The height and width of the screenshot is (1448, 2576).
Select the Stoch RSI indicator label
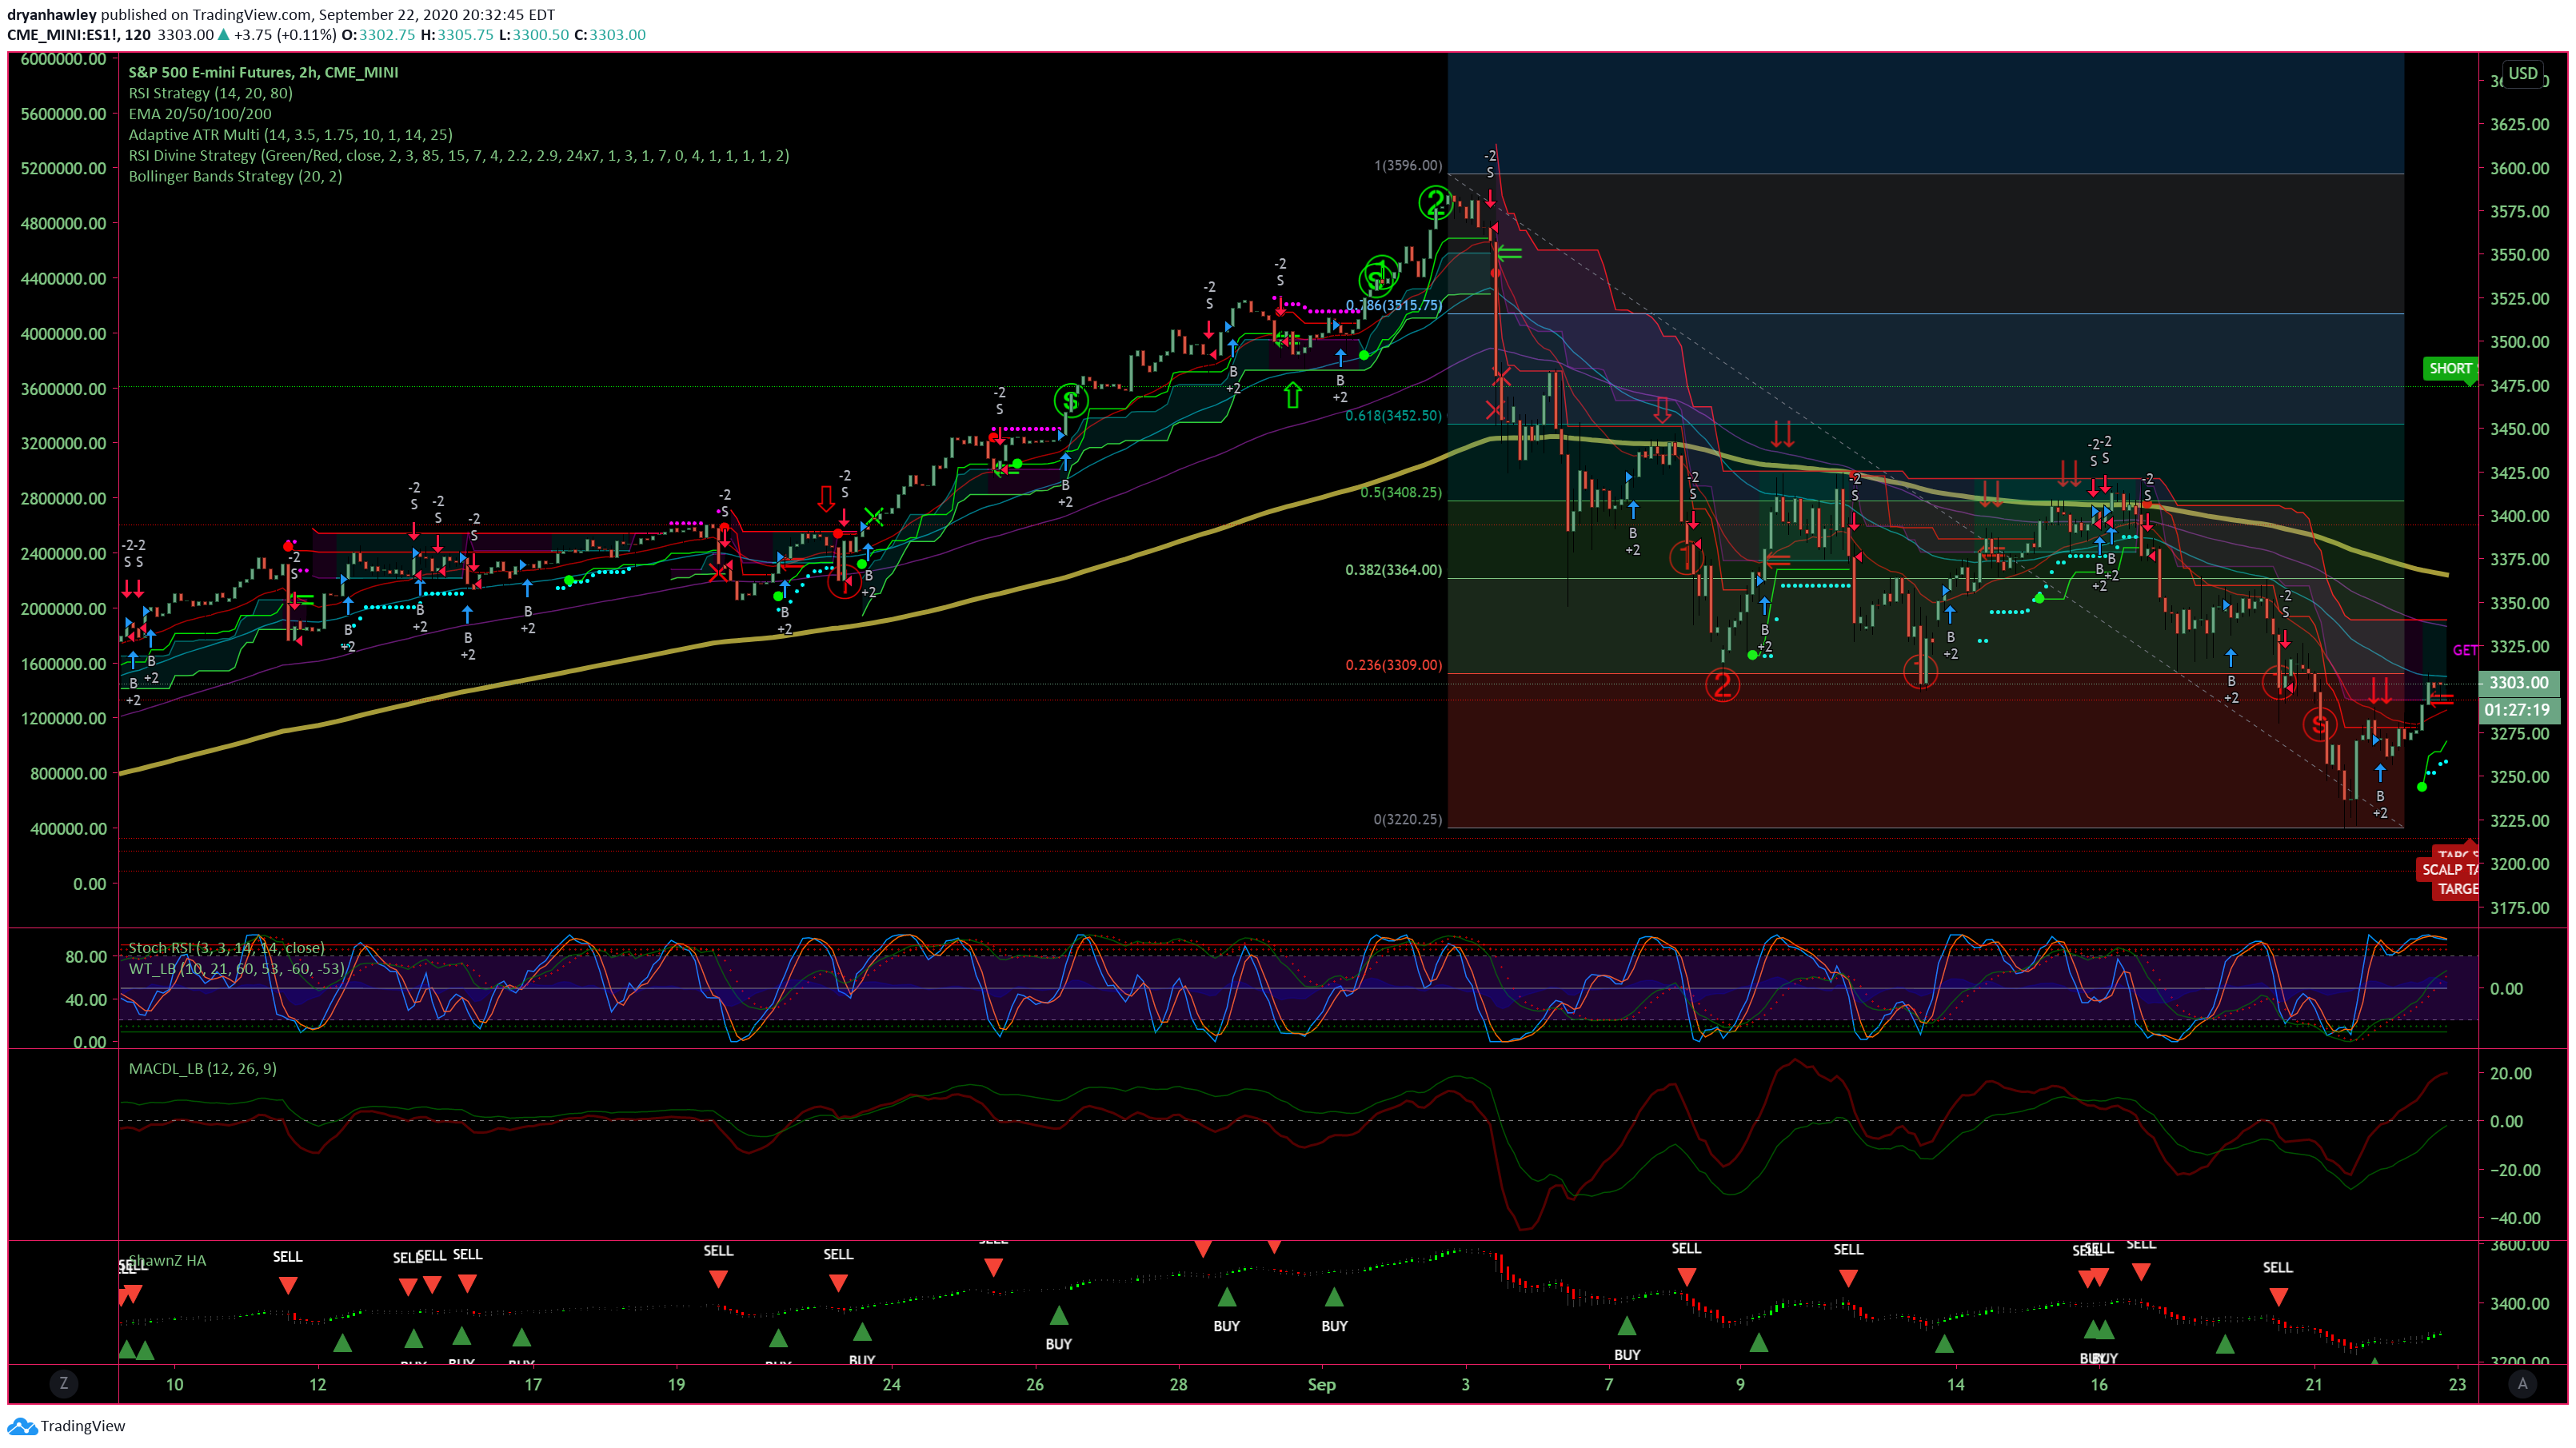coord(226,948)
